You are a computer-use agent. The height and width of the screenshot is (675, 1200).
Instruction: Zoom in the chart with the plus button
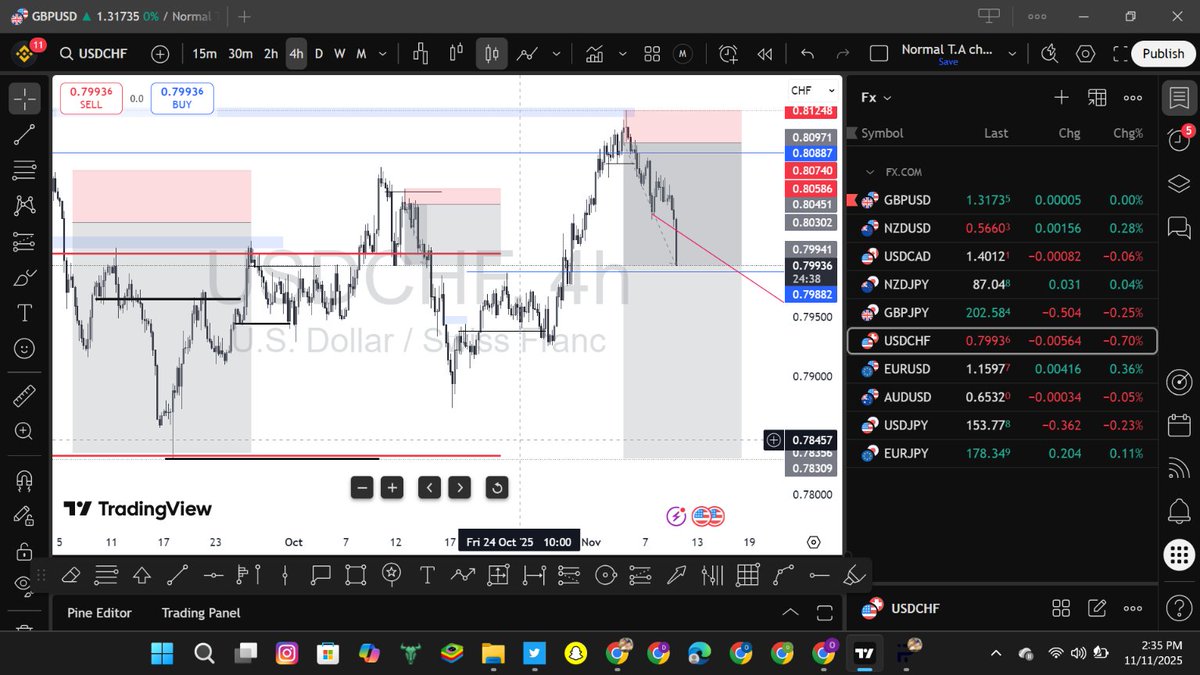click(x=393, y=487)
